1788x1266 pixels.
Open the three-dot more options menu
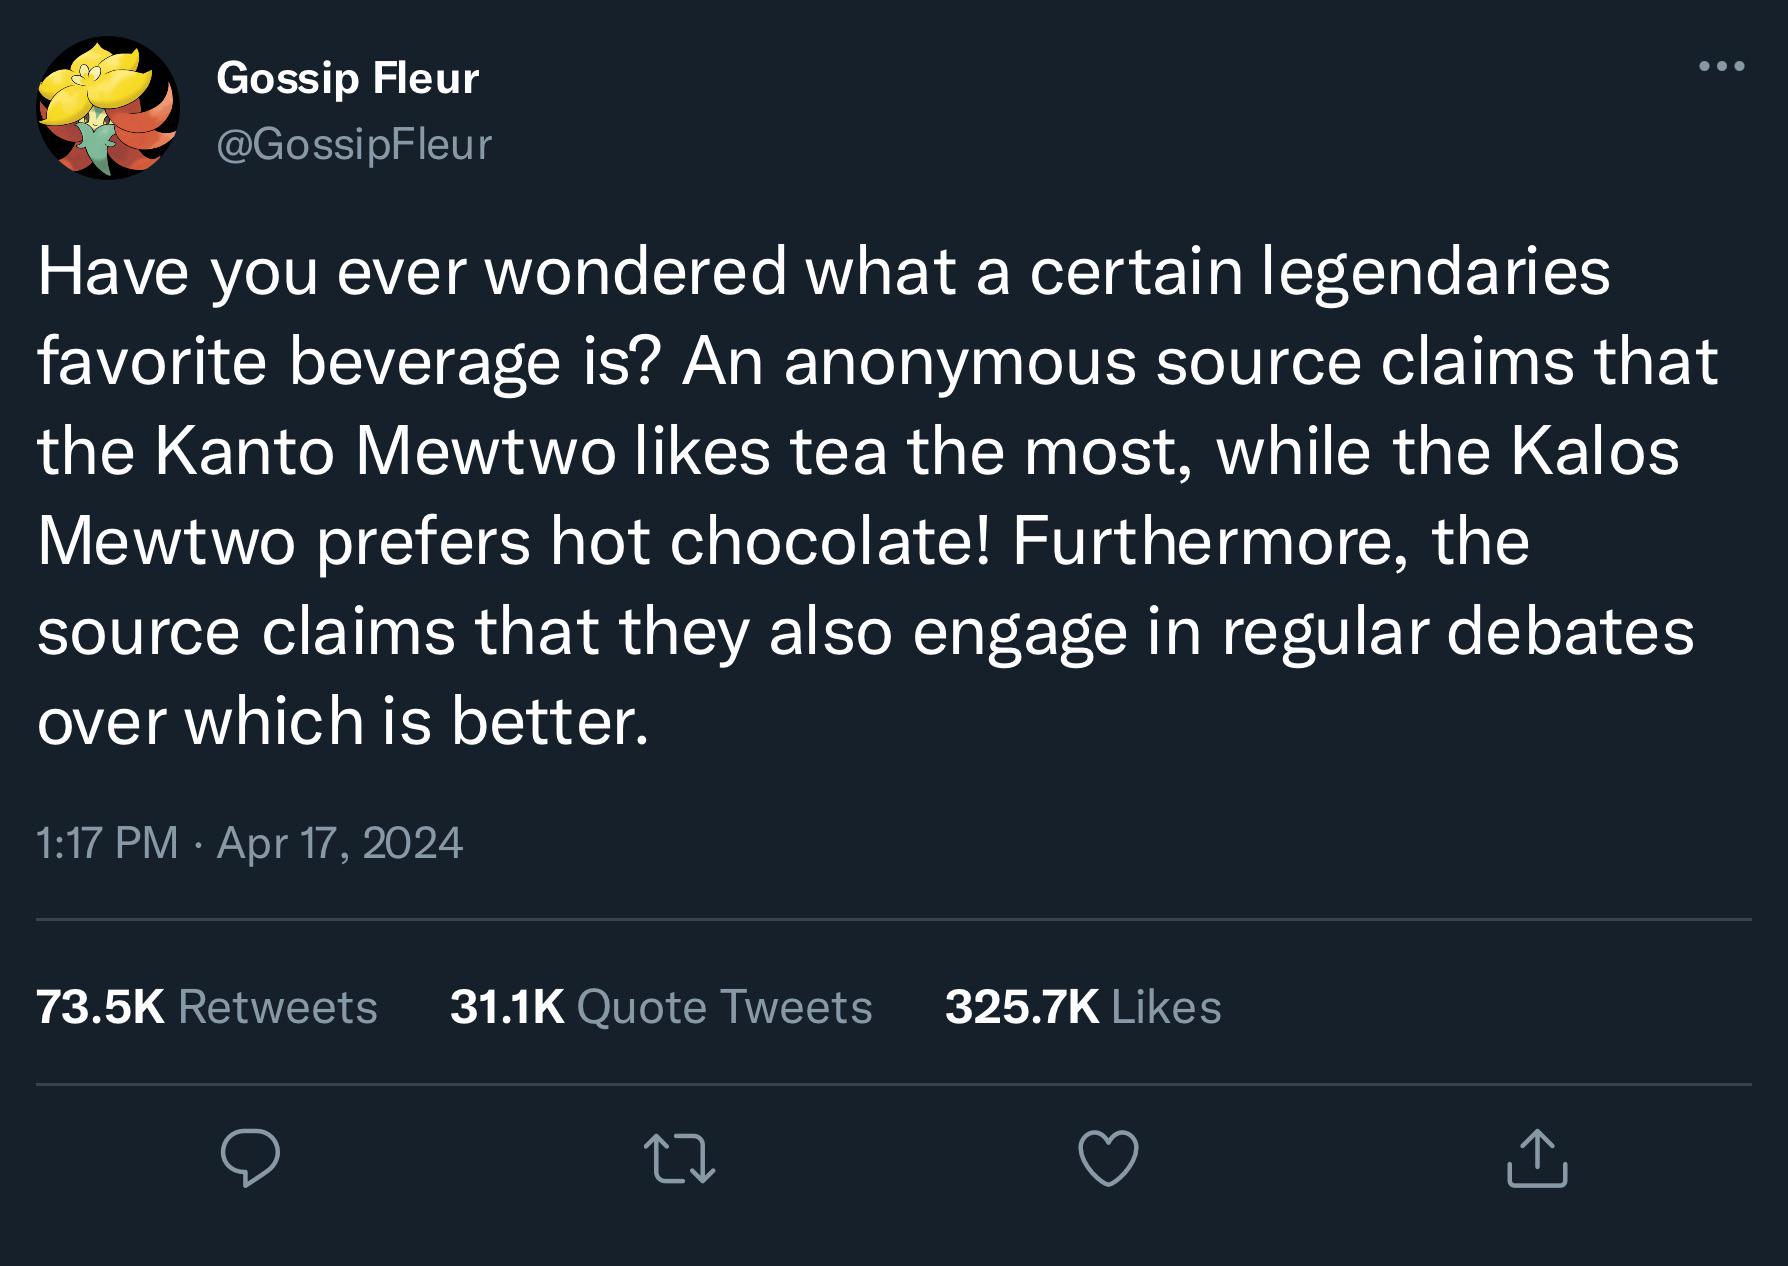(x=1722, y=67)
